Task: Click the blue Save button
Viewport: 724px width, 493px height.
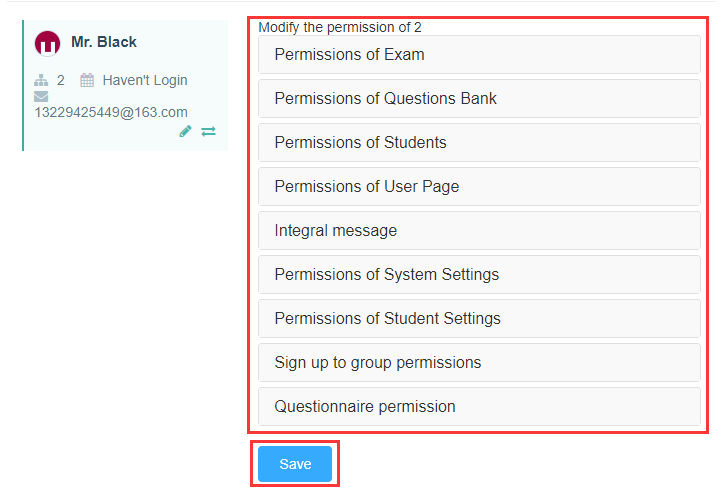Action: click(x=295, y=464)
